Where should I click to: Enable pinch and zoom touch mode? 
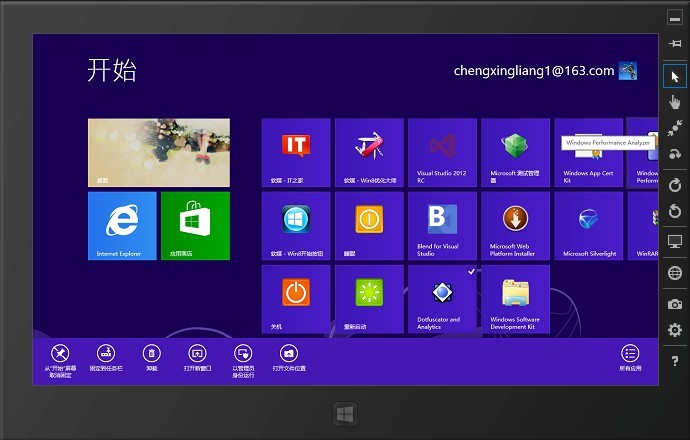pos(675,128)
